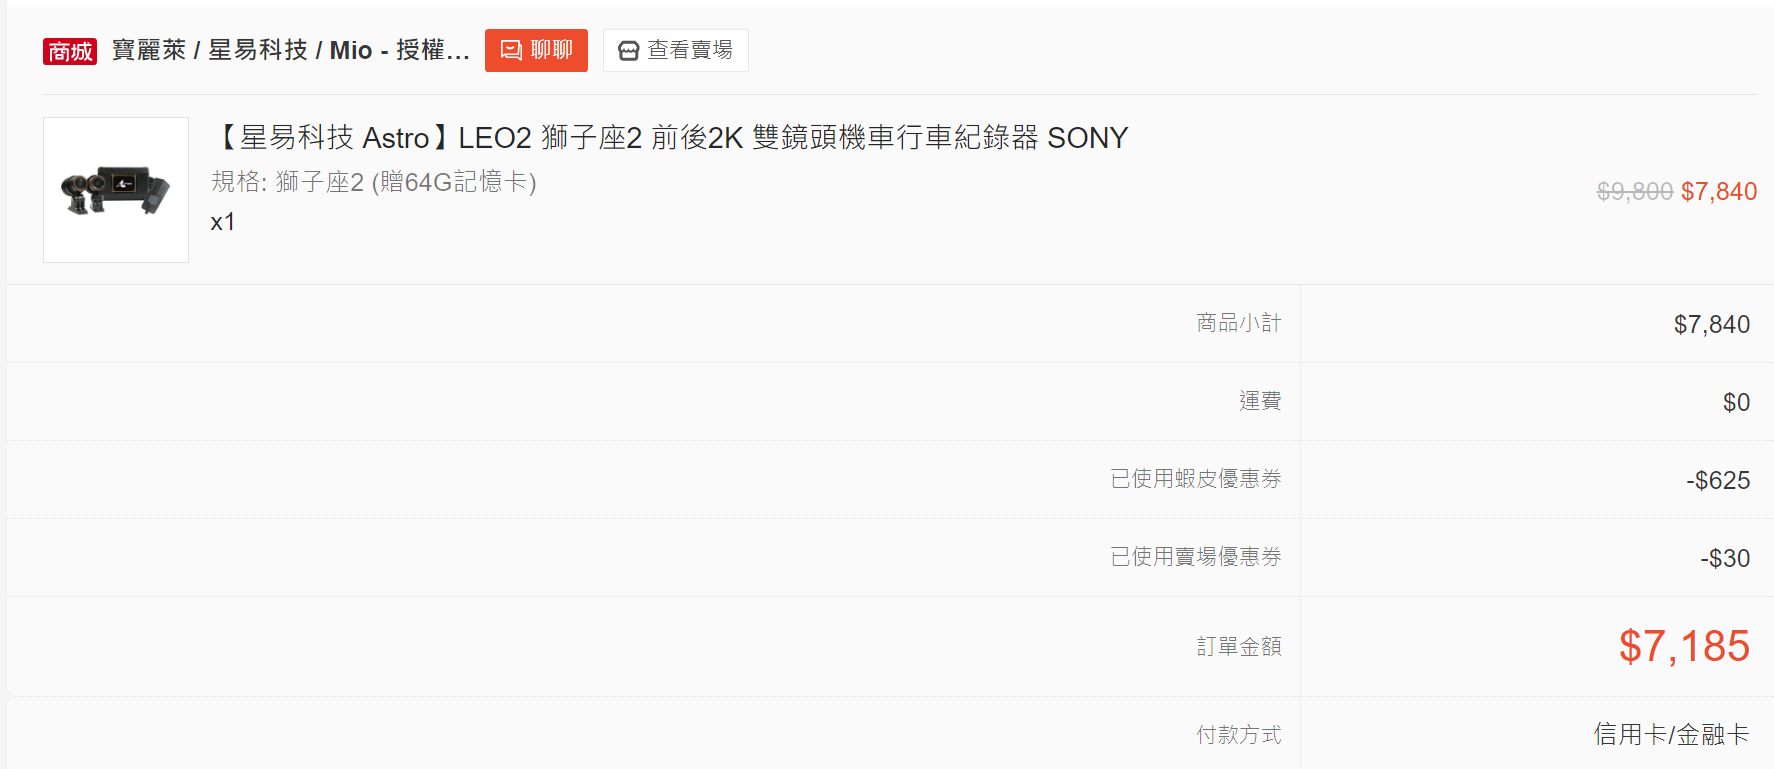Click the red 商城 mall badge
1774x769 pixels.
click(x=70, y=51)
